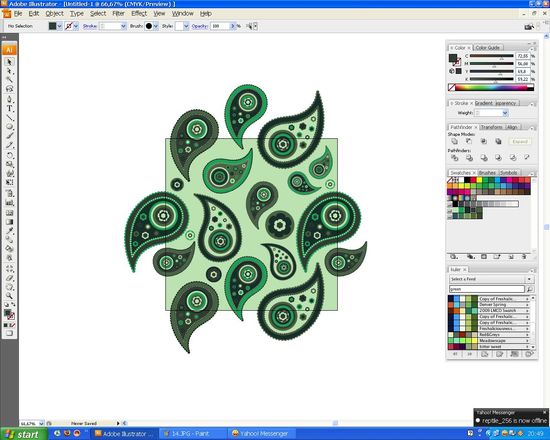550x440 pixels.
Task: Select the Selection (black arrow) tool
Action: point(9,62)
